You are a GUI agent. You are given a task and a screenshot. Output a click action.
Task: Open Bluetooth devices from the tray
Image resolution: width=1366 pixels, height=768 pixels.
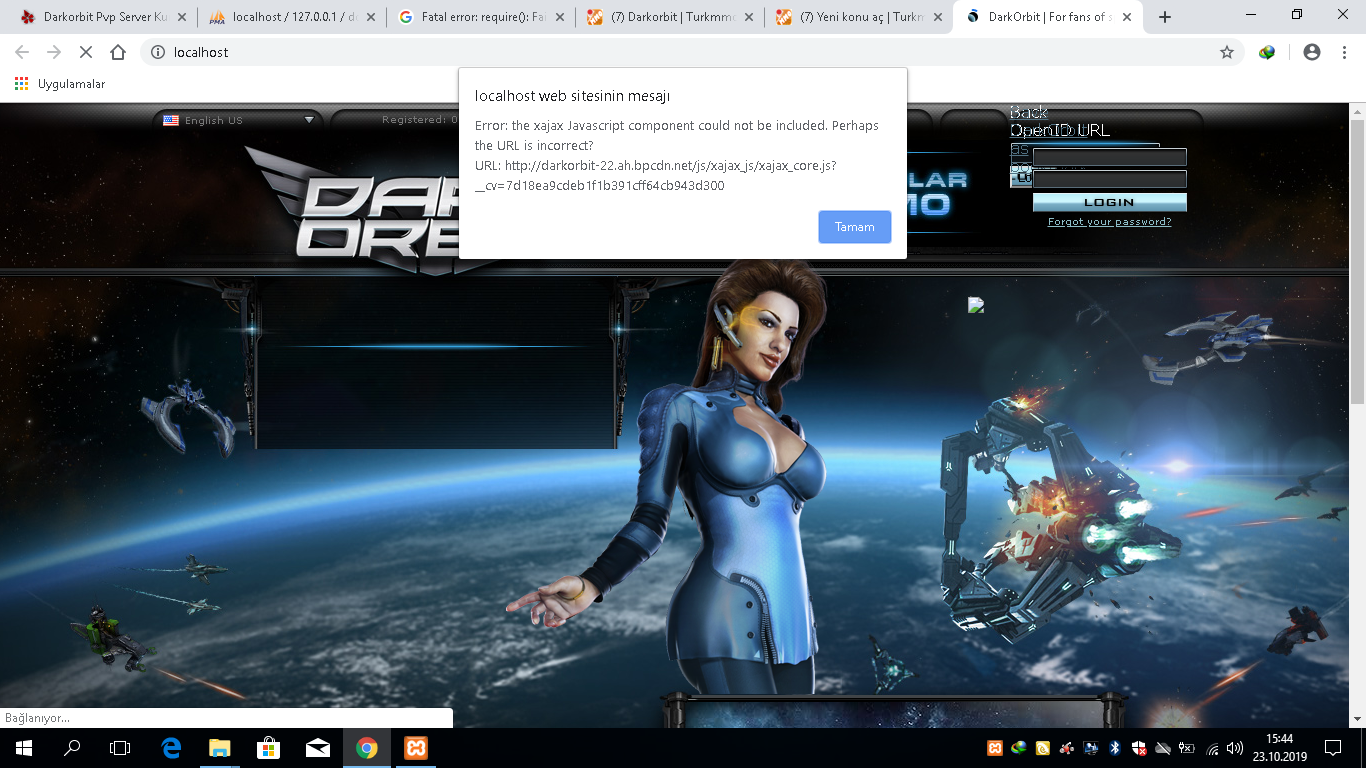(1115, 748)
